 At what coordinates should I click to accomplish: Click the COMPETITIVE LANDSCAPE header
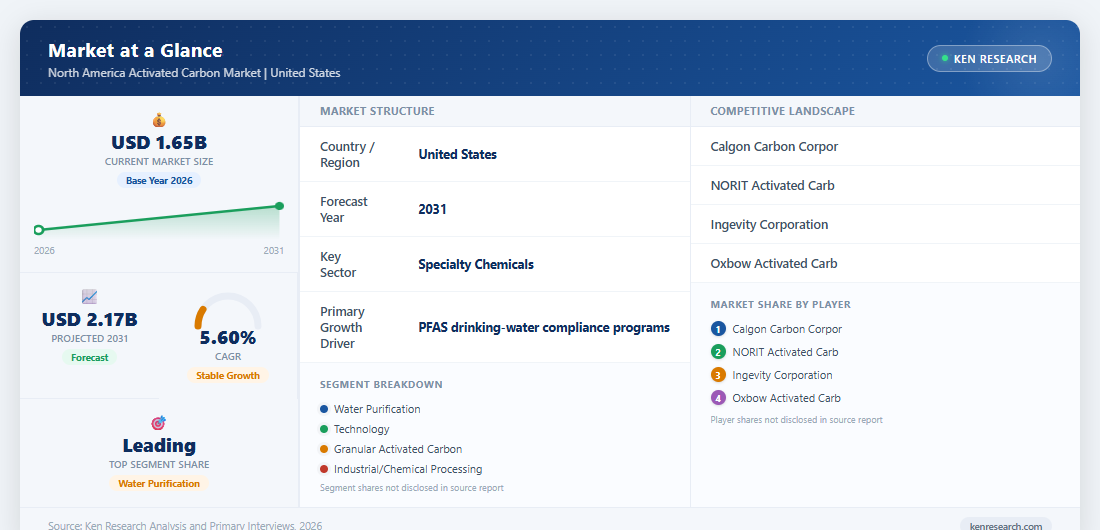point(782,111)
